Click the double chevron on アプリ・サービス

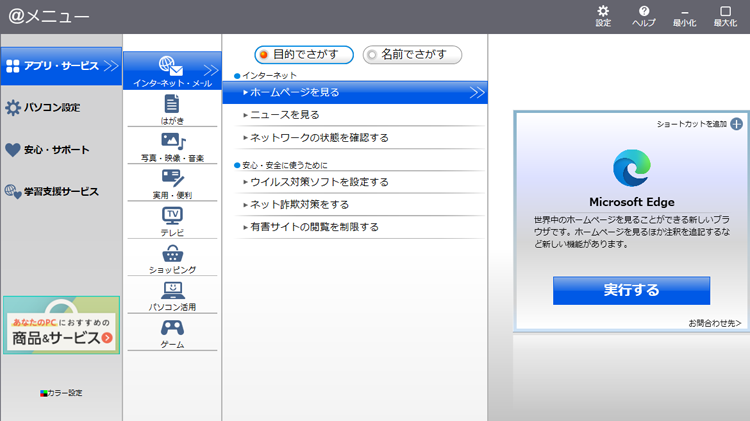(111, 66)
